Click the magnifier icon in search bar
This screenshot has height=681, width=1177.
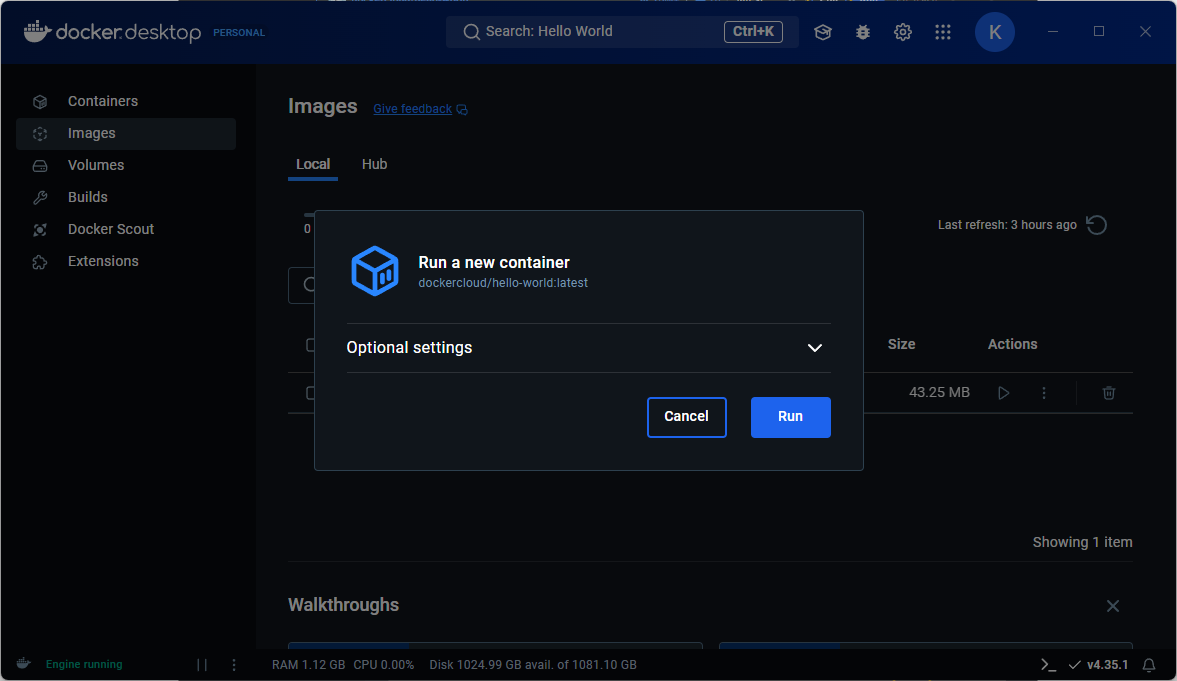(x=471, y=32)
